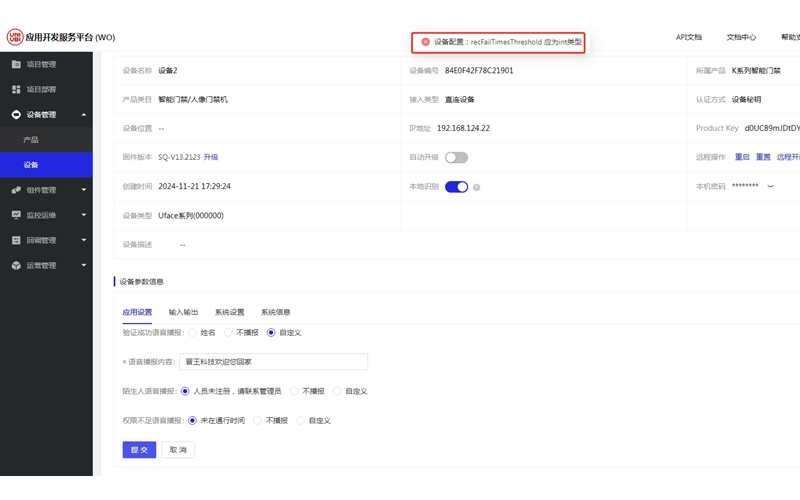Click creation time 2024-11-21 17:29:24
The width and height of the screenshot is (800, 500).
click(194, 186)
